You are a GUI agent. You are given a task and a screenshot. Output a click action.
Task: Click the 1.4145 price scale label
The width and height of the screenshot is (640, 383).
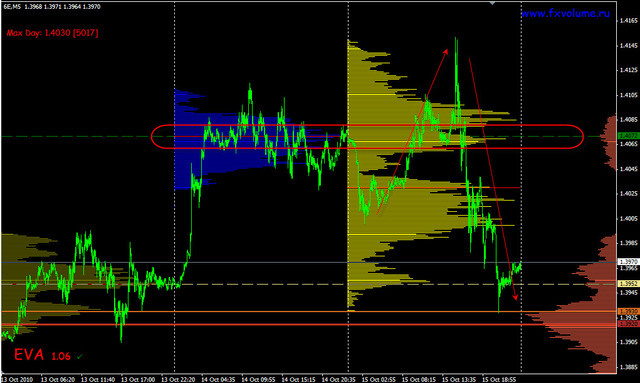[x=628, y=45]
